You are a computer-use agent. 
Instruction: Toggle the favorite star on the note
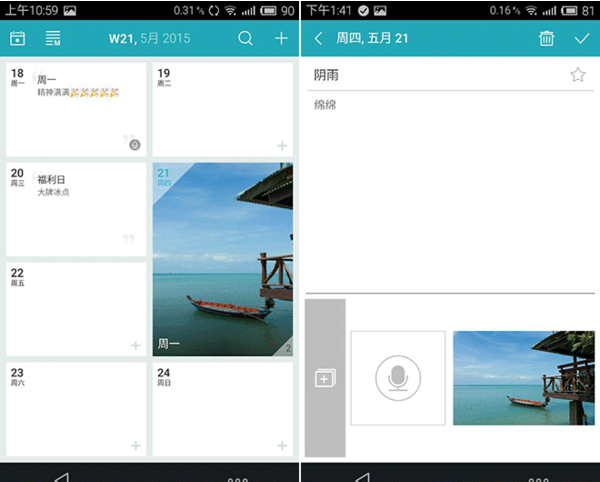point(577,75)
